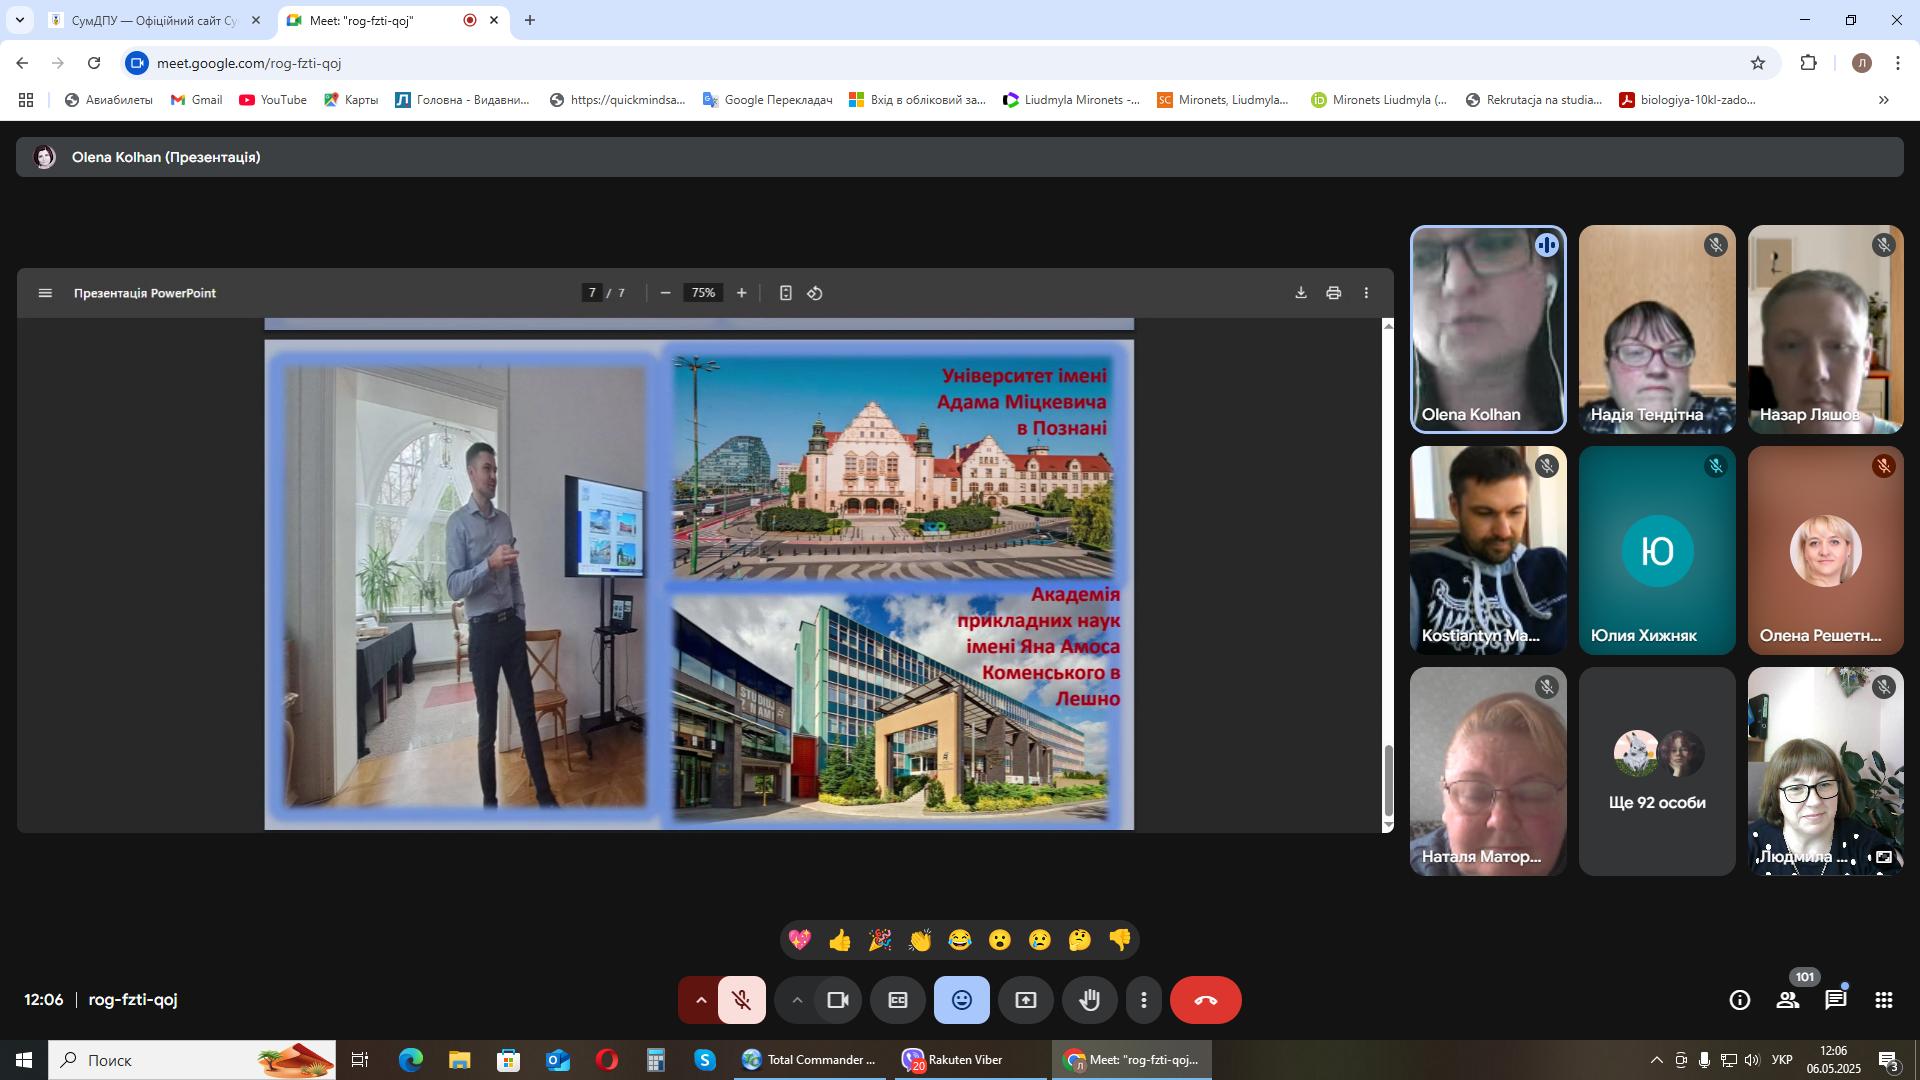Viewport: 1920px width, 1080px height.
Task: Bookmark this page with the star
Action: click(1758, 63)
